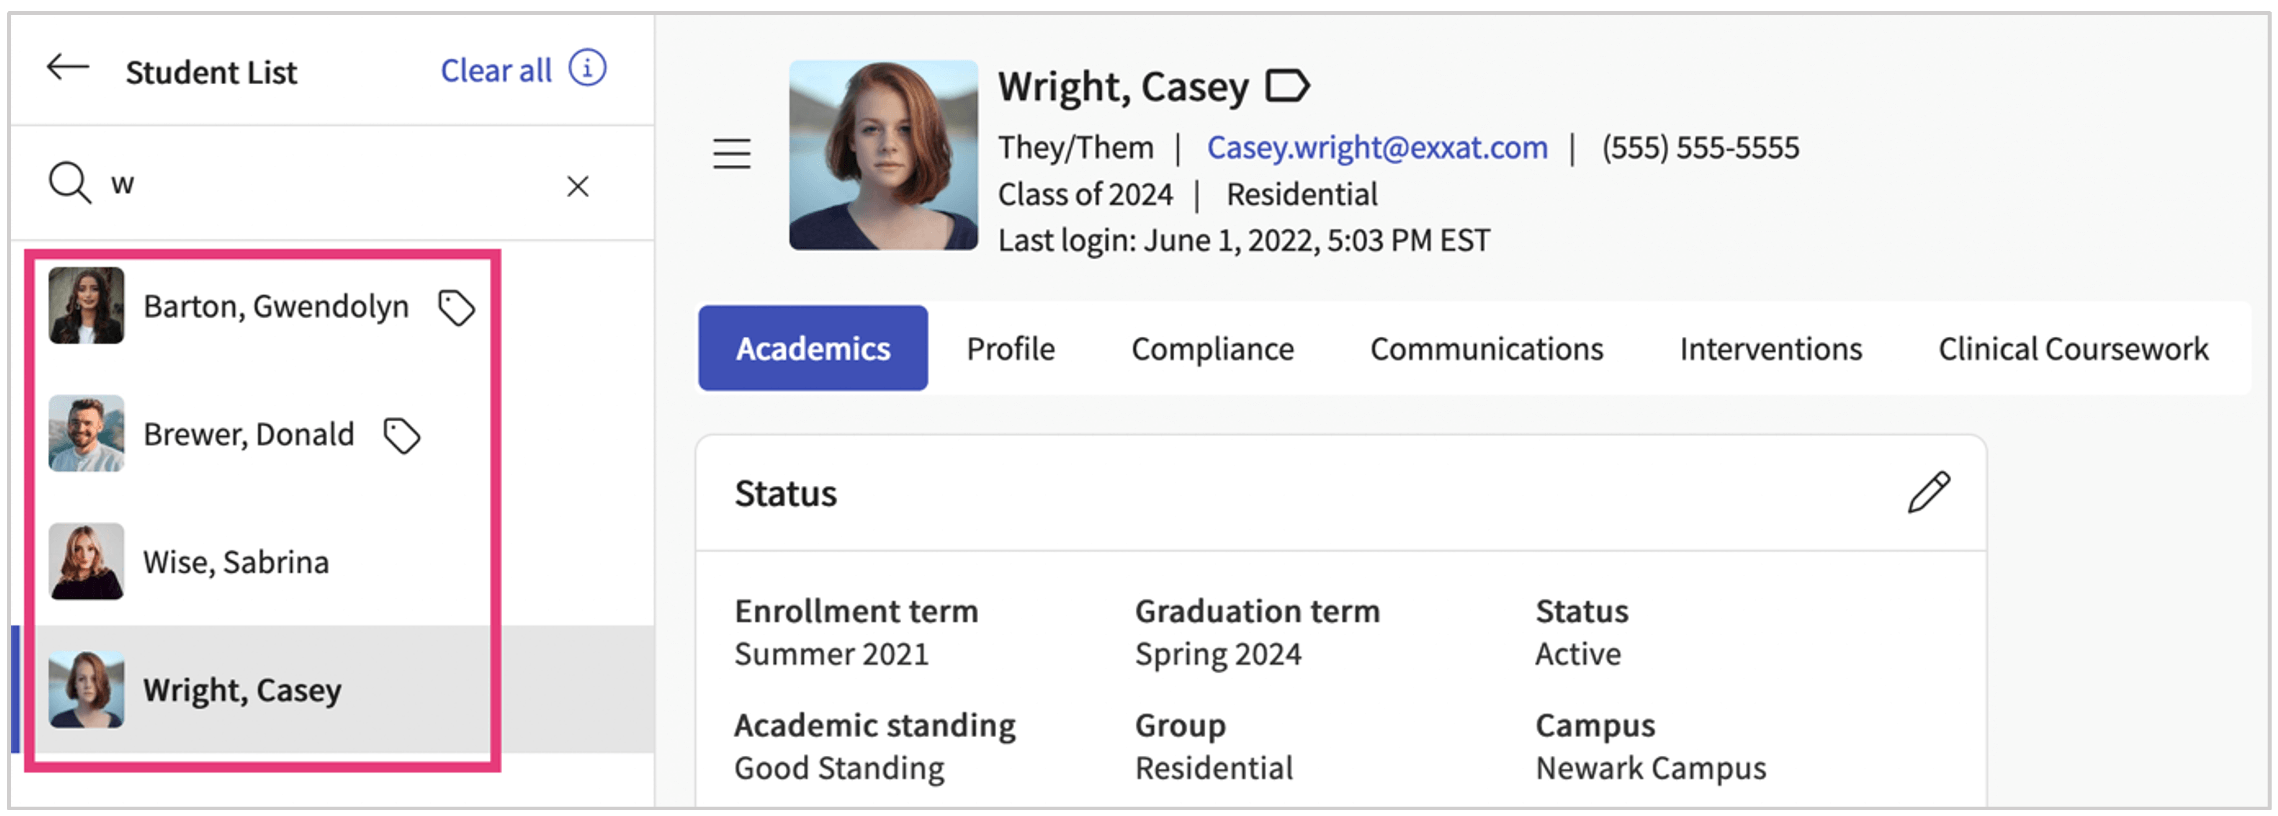The image size is (2278, 816).
Task: Select the Interventions tab
Action: coord(1770,349)
